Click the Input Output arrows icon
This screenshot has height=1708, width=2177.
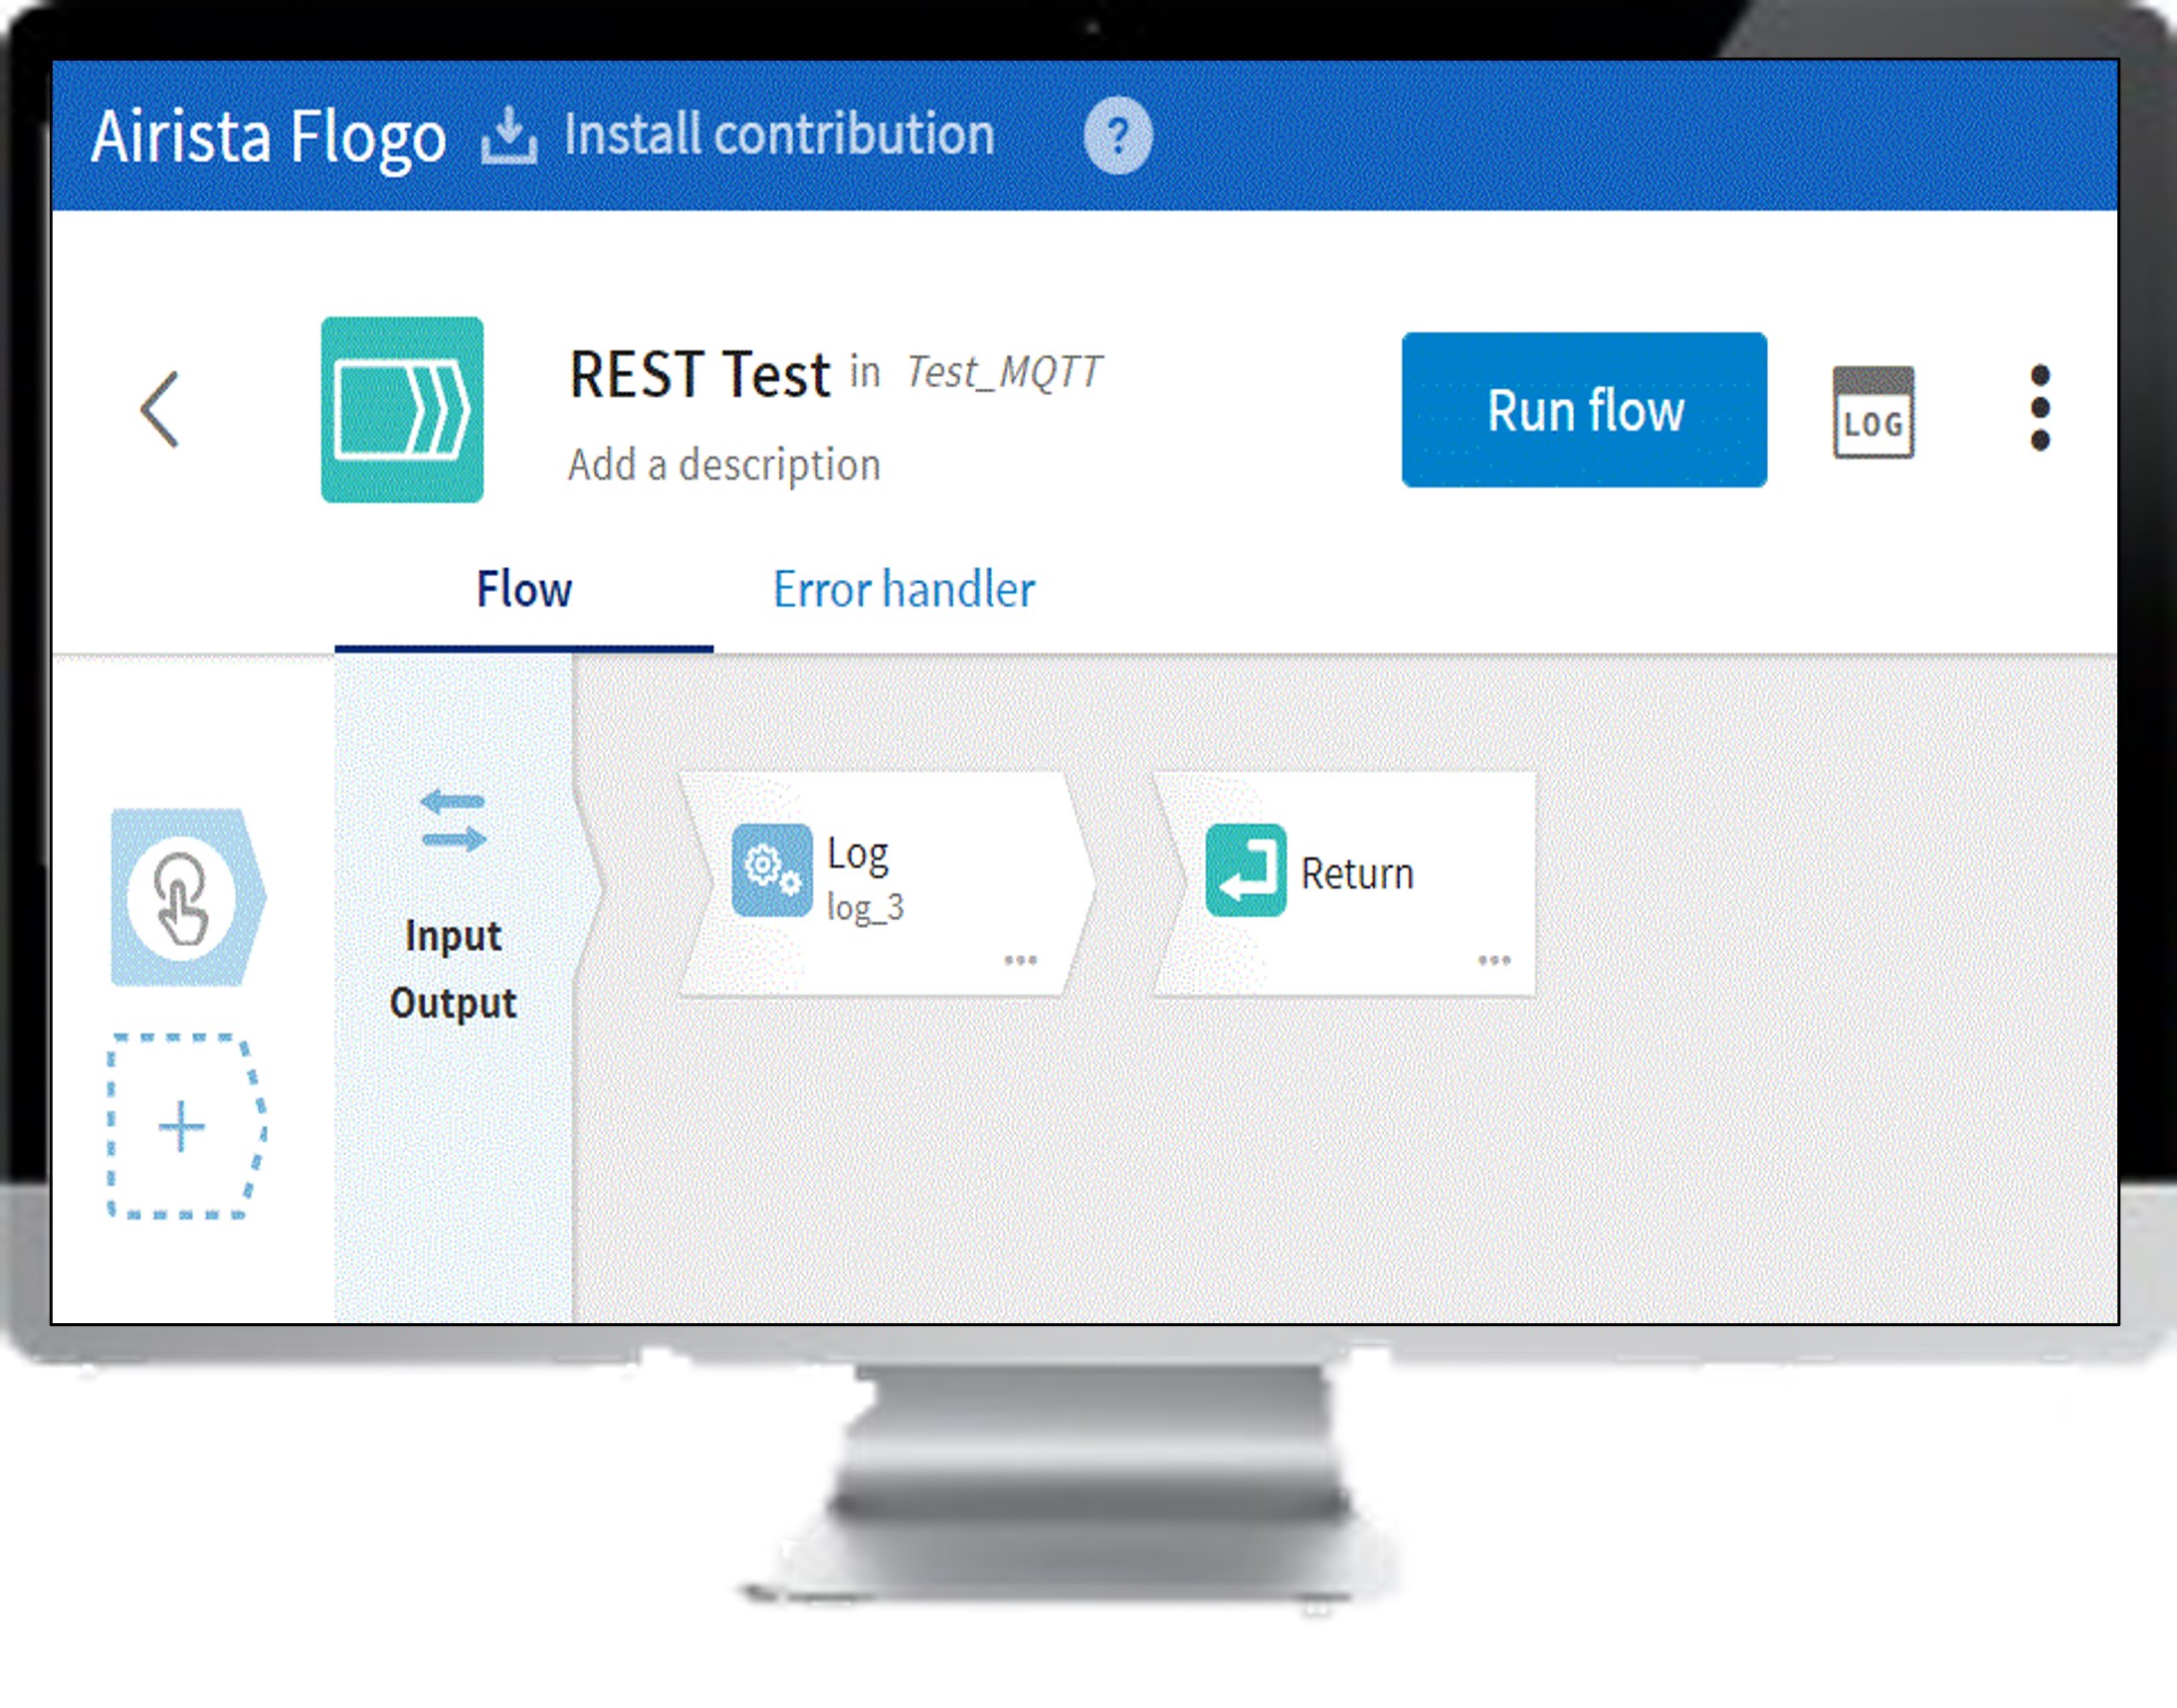453,821
